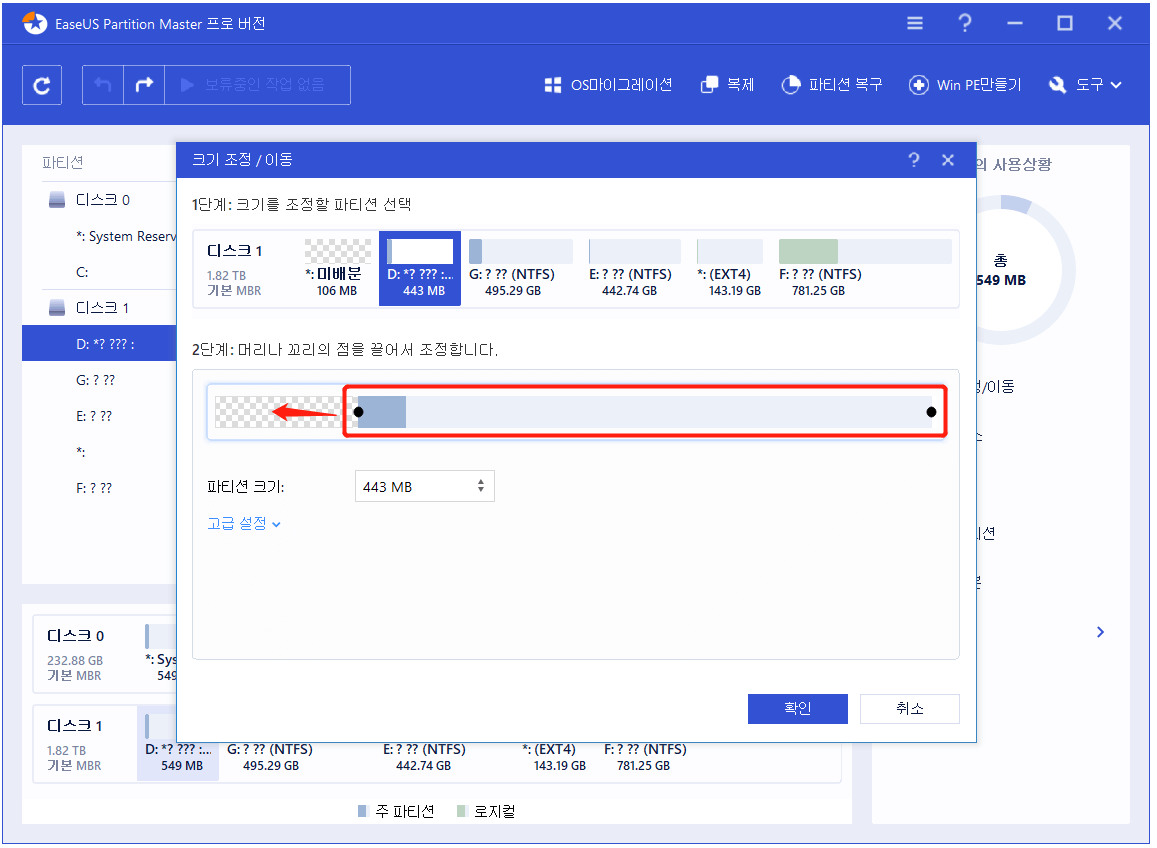Viewport: 1157px width, 848px height.
Task: Select the E: NTFS 442.74 GB partition
Action: (x=634, y=269)
